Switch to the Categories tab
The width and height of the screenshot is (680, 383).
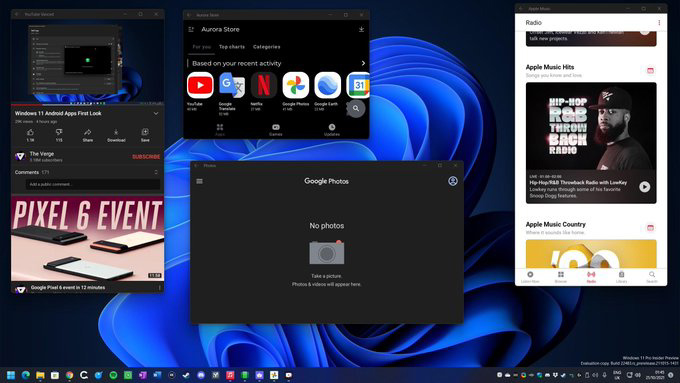click(267, 47)
